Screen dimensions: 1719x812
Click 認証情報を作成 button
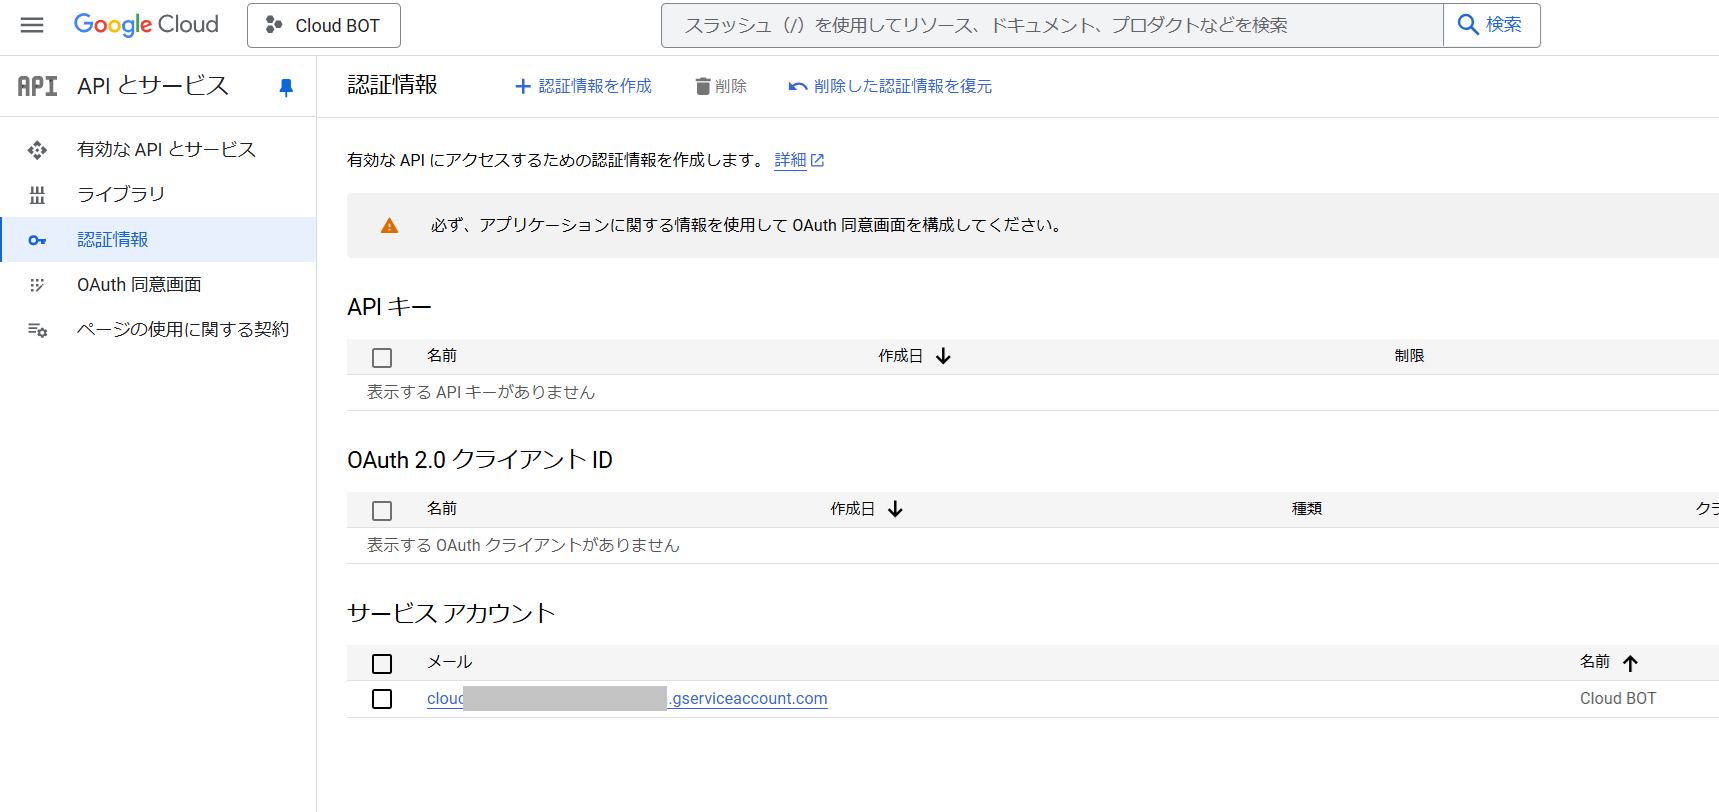tap(583, 86)
